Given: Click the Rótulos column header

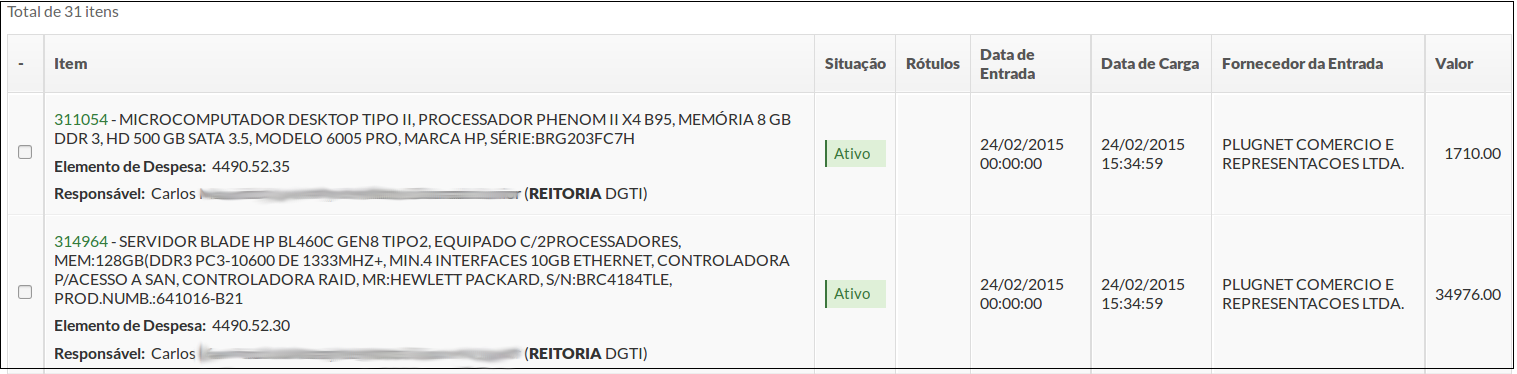Looking at the screenshot, I should [932, 64].
